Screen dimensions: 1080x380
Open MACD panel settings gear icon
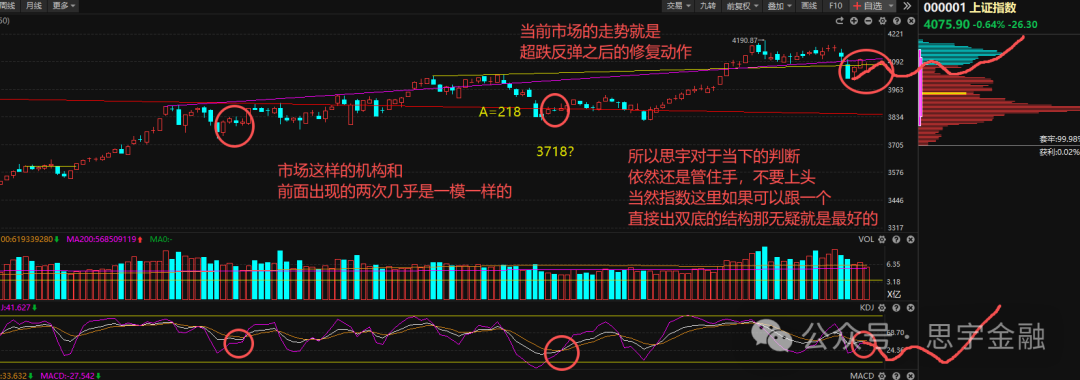[x=882, y=376]
